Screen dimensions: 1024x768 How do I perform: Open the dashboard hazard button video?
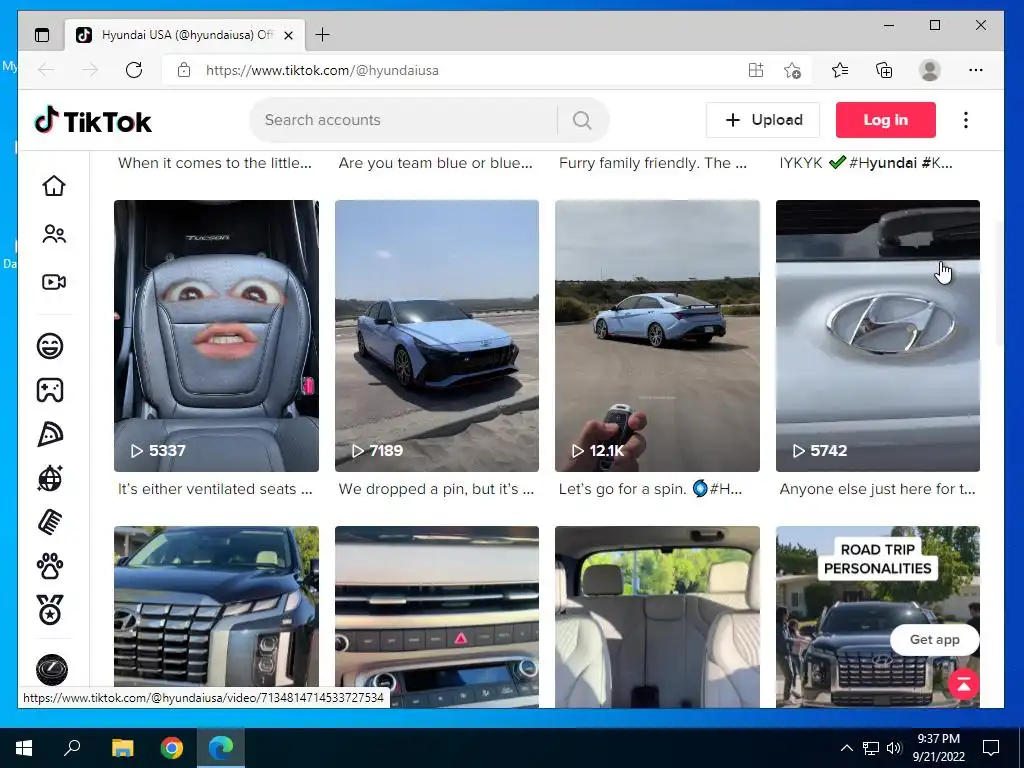(x=437, y=616)
